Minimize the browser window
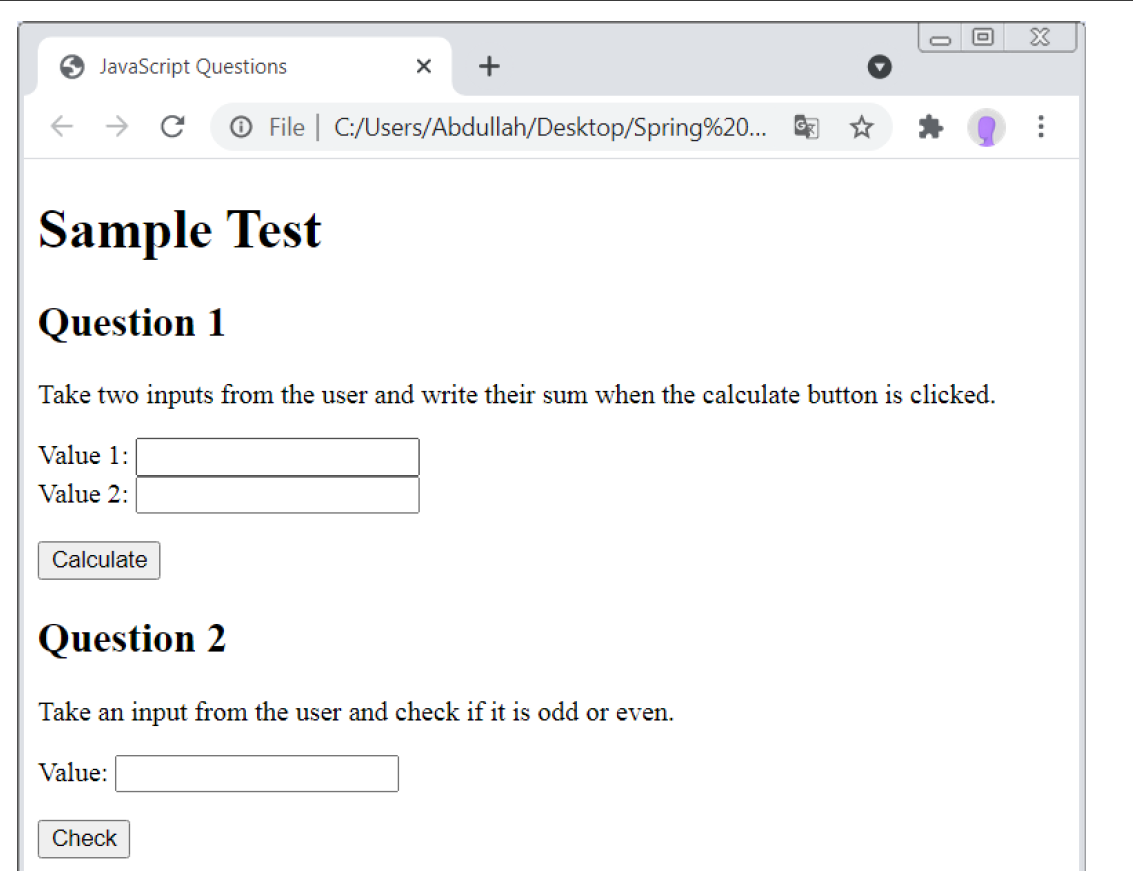 (940, 38)
